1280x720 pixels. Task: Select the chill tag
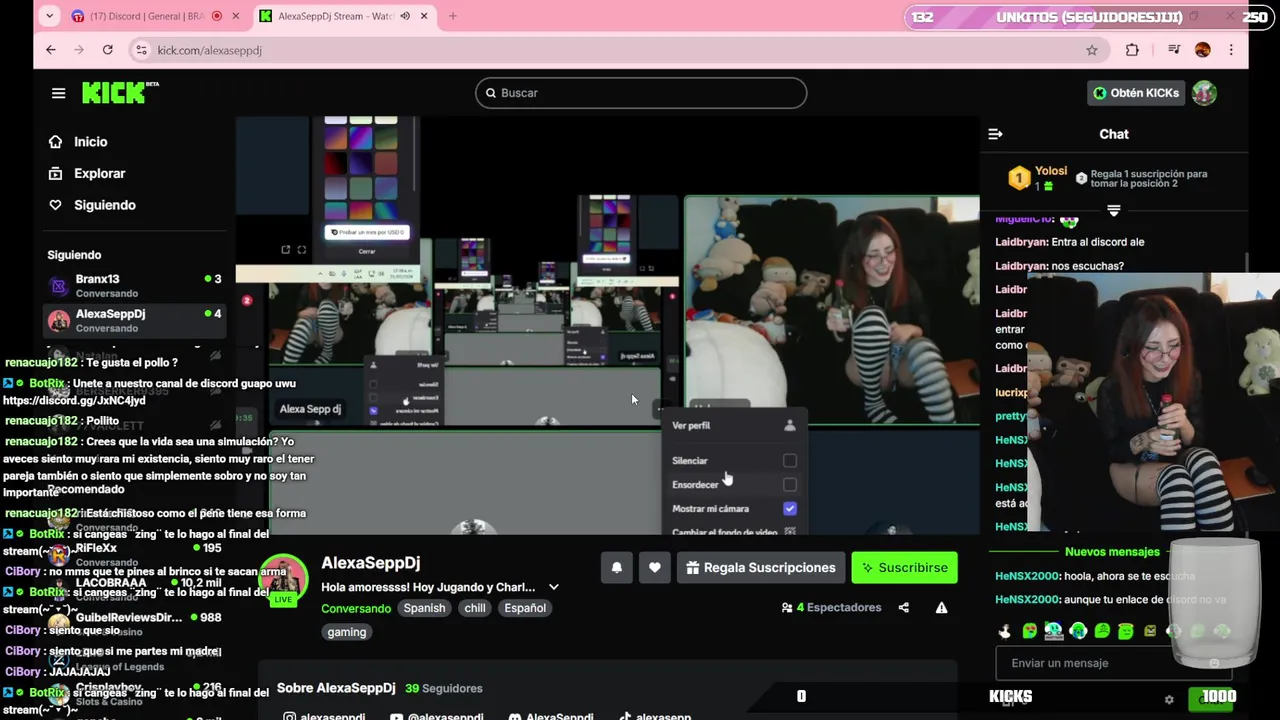(x=475, y=608)
